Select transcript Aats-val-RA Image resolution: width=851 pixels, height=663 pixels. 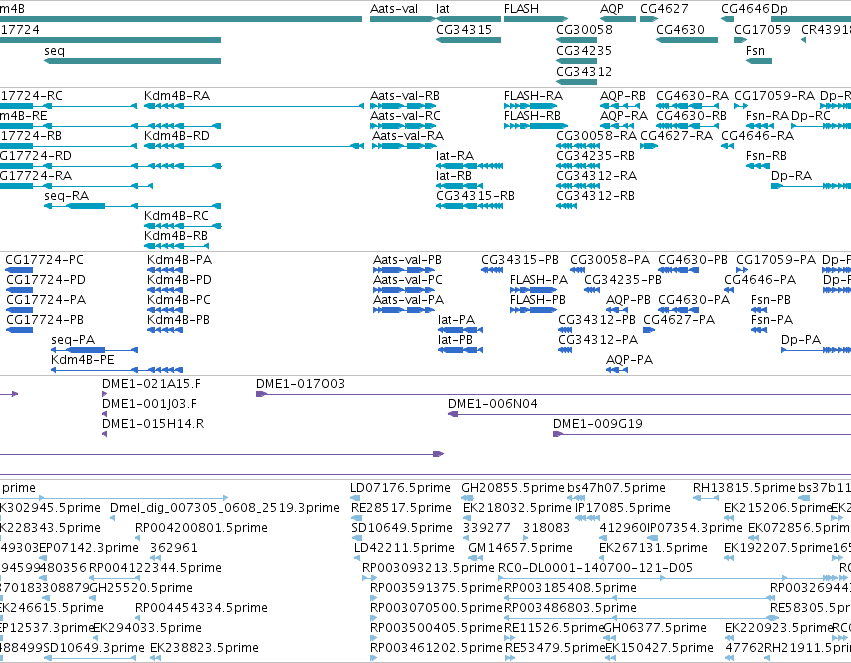pyautogui.click(x=408, y=136)
